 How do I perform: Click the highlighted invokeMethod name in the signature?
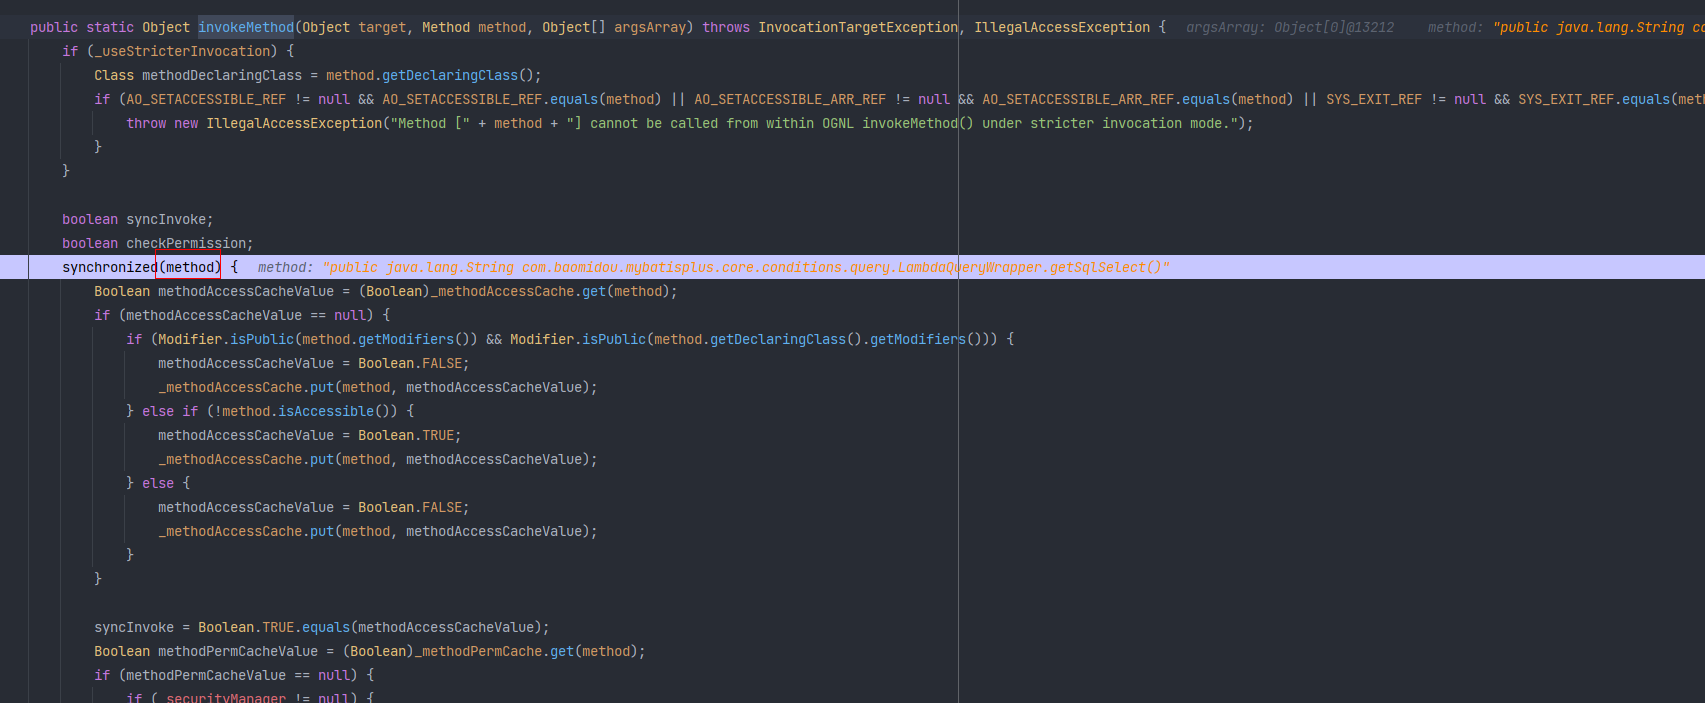coord(246,27)
